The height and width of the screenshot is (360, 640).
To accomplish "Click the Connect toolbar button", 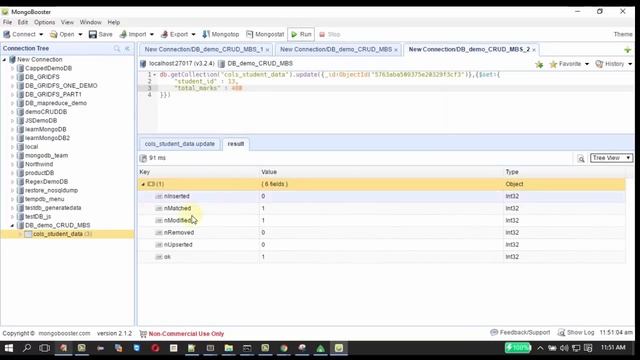I will pos(19,34).
